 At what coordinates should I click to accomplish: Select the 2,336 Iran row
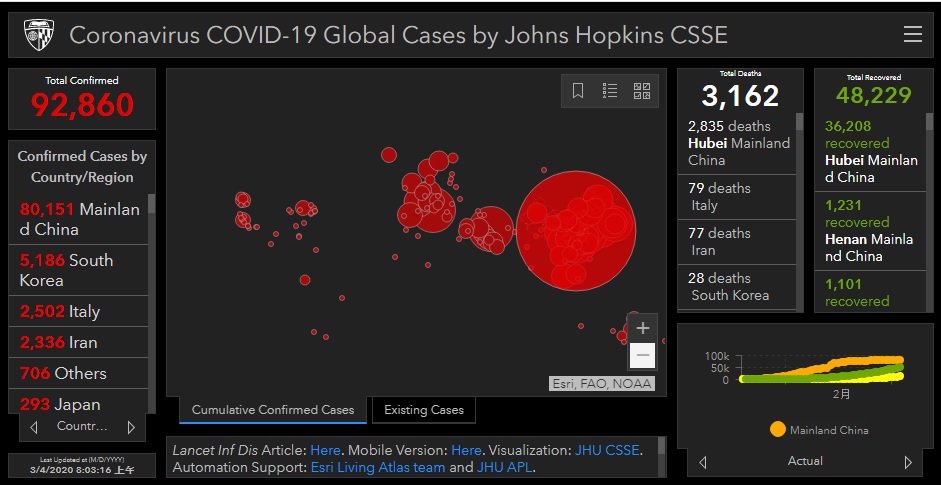tap(79, 343)
